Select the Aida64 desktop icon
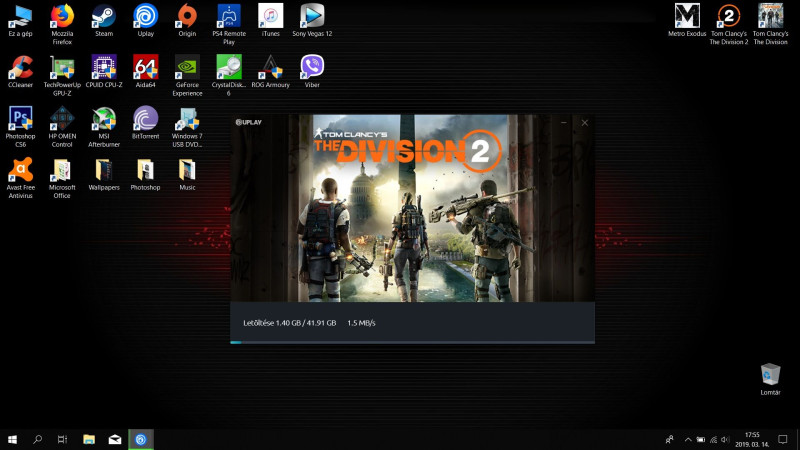The width and height of the screenshot is (800, 450). pos(145,72)
